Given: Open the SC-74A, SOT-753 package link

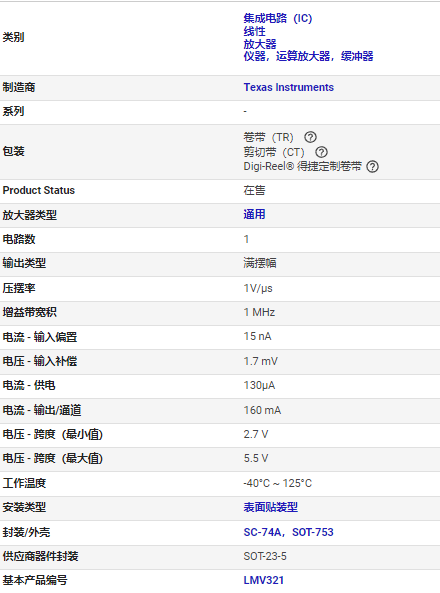Looking at the screenshot, I should (x=288, y=532).
